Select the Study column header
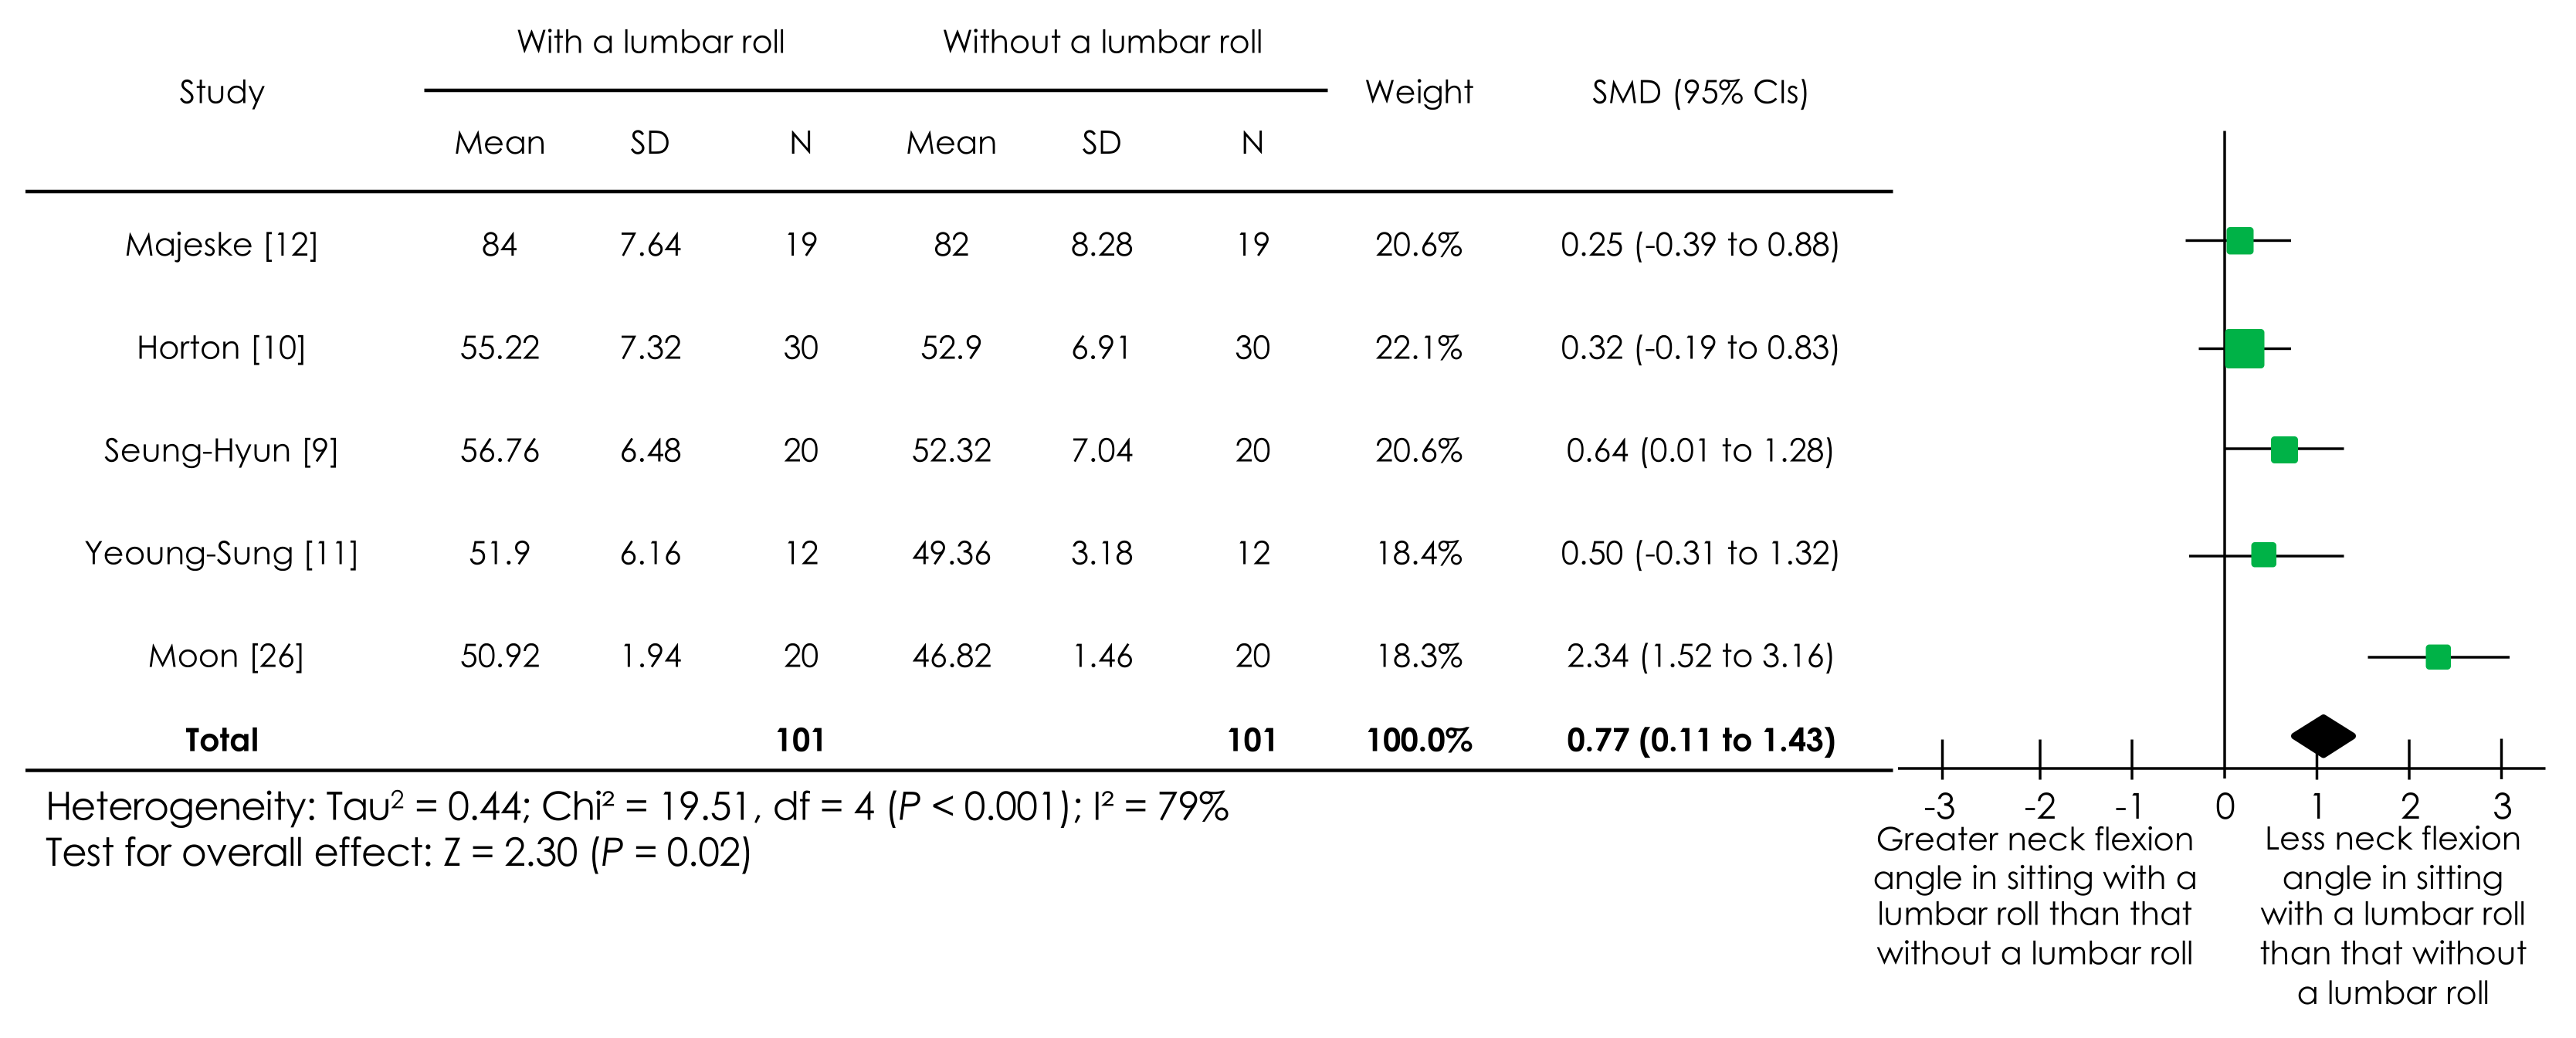The image size is (2576, 1038). [x=221, y=92]
